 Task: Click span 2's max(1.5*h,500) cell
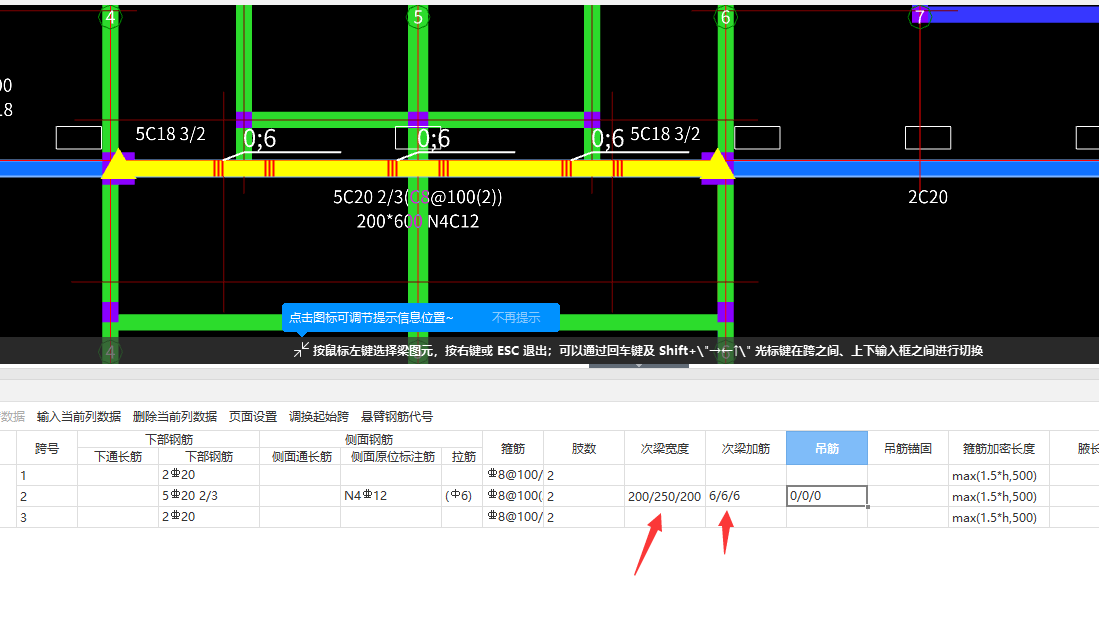pos(999,496)
